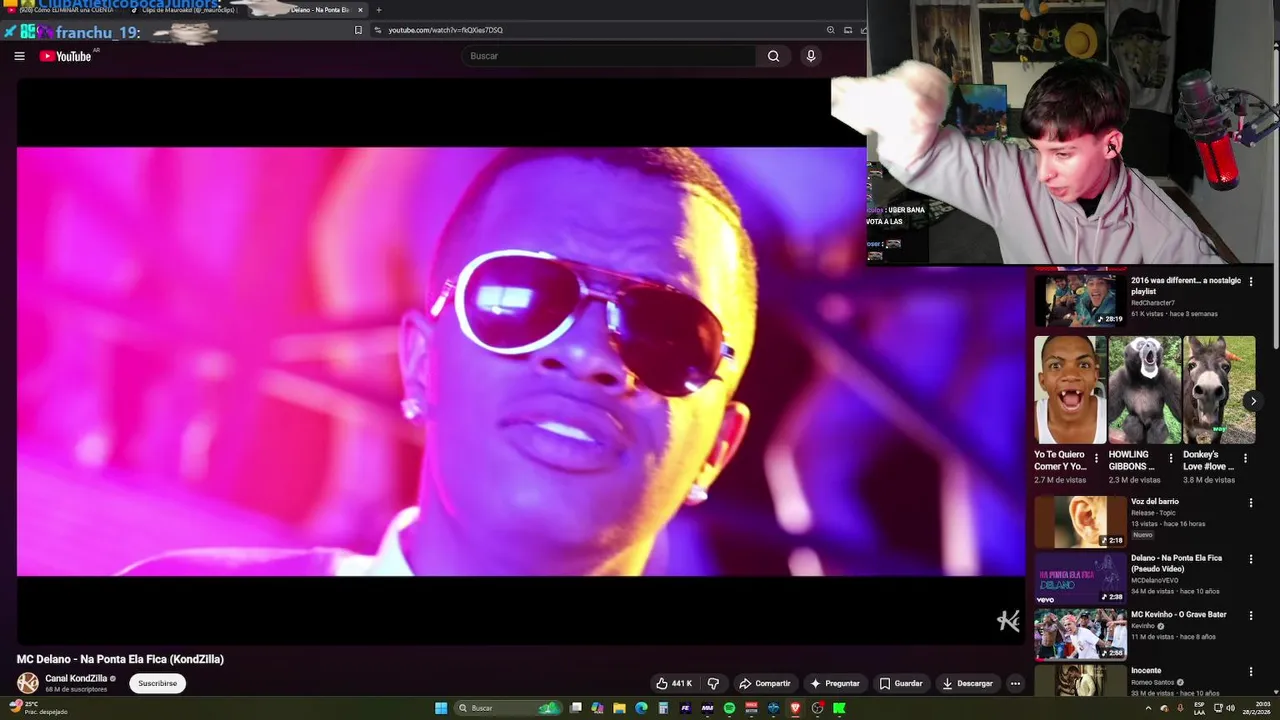Open a new browser tab with plus
The width and height of the screenshot is (1280, 720).
(x=378, y=10)
